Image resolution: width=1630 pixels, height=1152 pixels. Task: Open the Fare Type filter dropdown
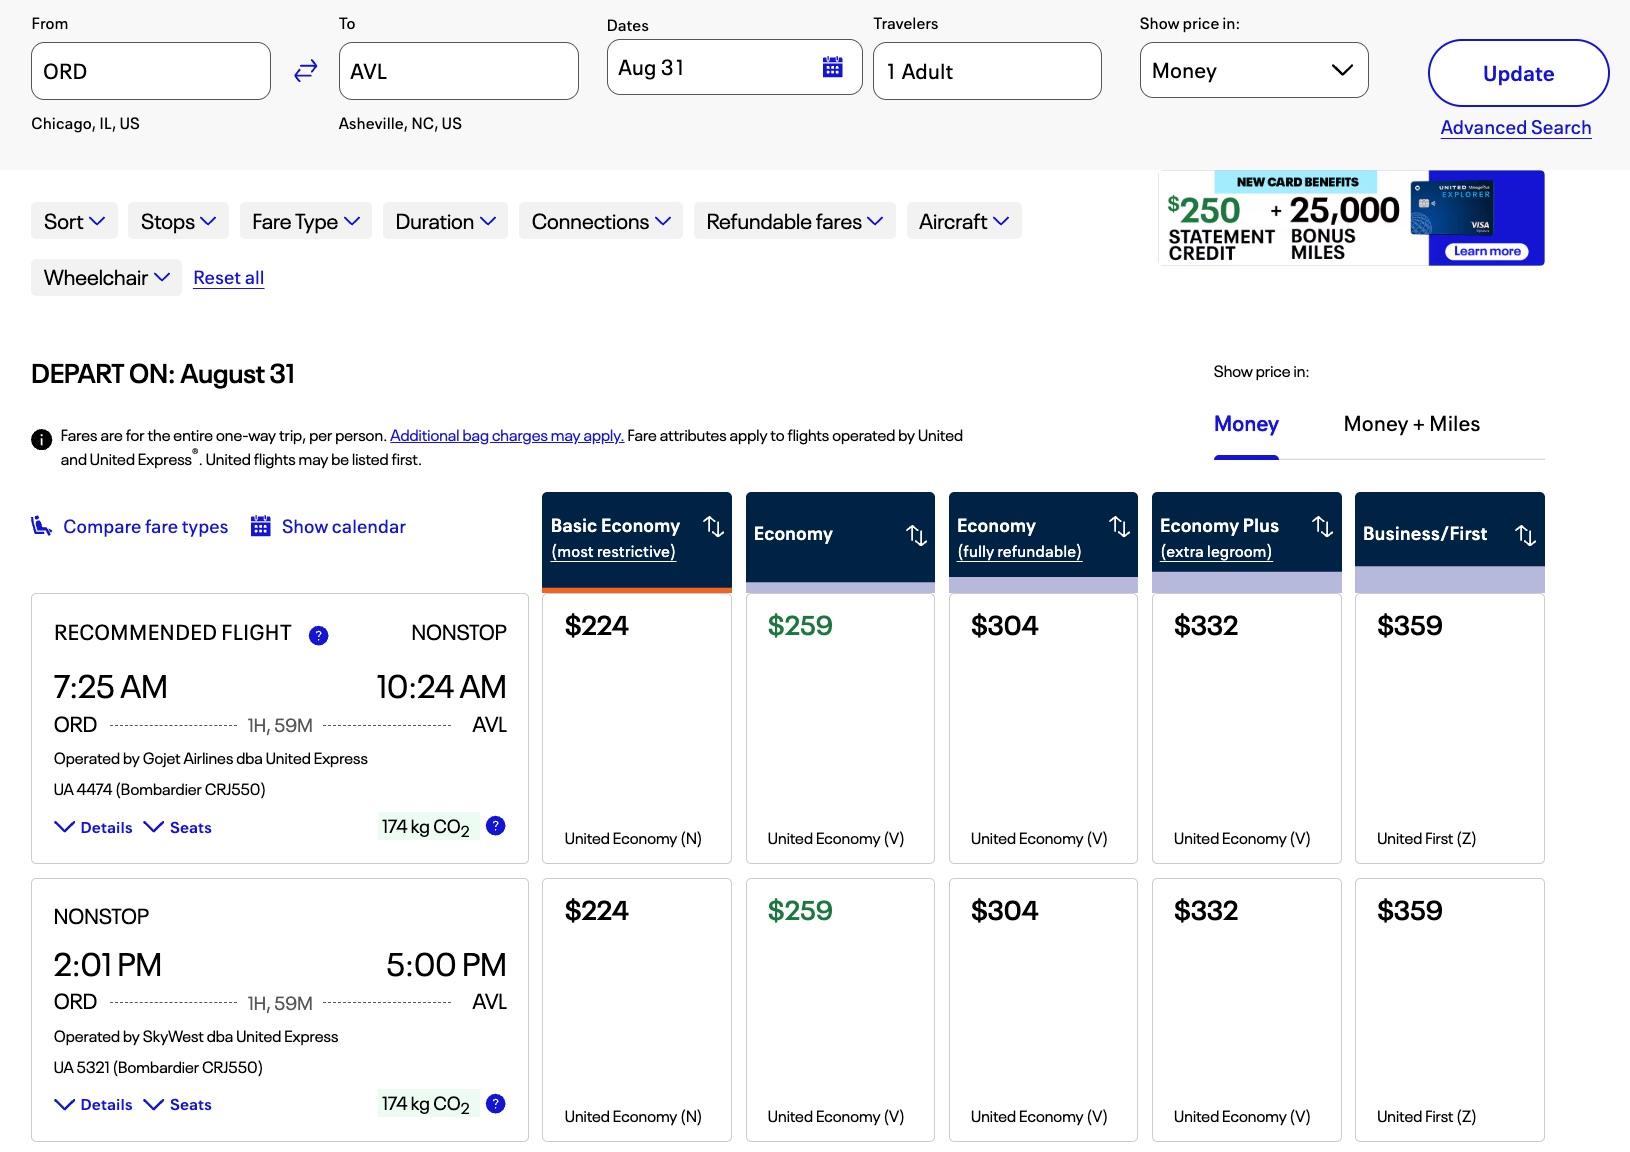(x=305, y=221)
